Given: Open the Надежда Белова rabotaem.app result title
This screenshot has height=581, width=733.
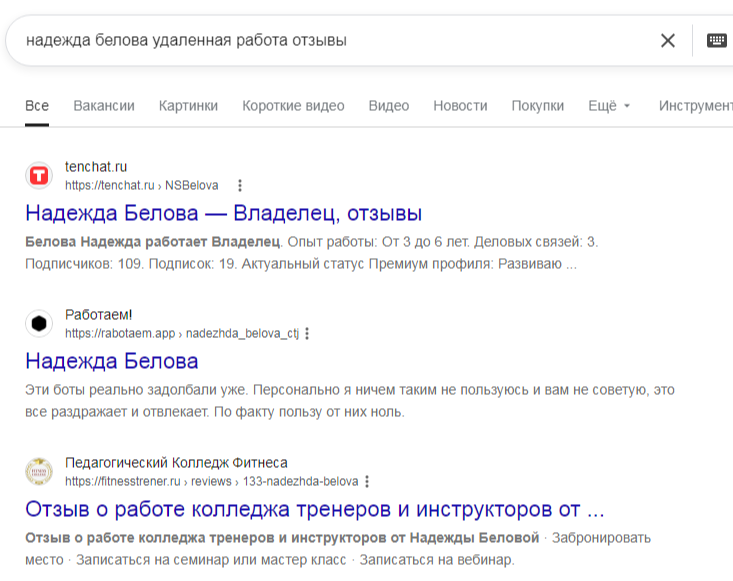Looking at the screenshot, I should coord(112,361).
